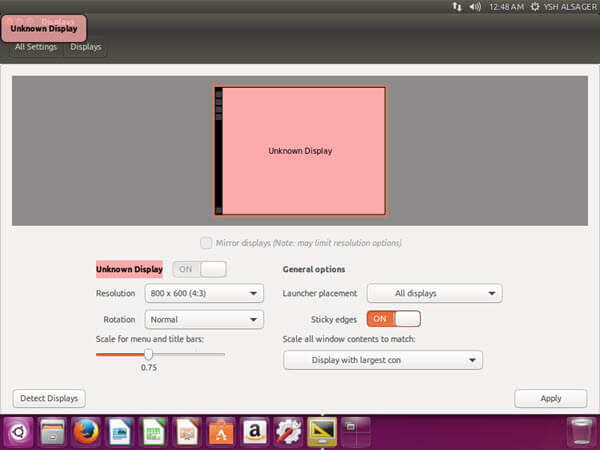Screen dimensions: 600x450
Task: Click the menu and title bars scale slider
Action: [160, 354]
